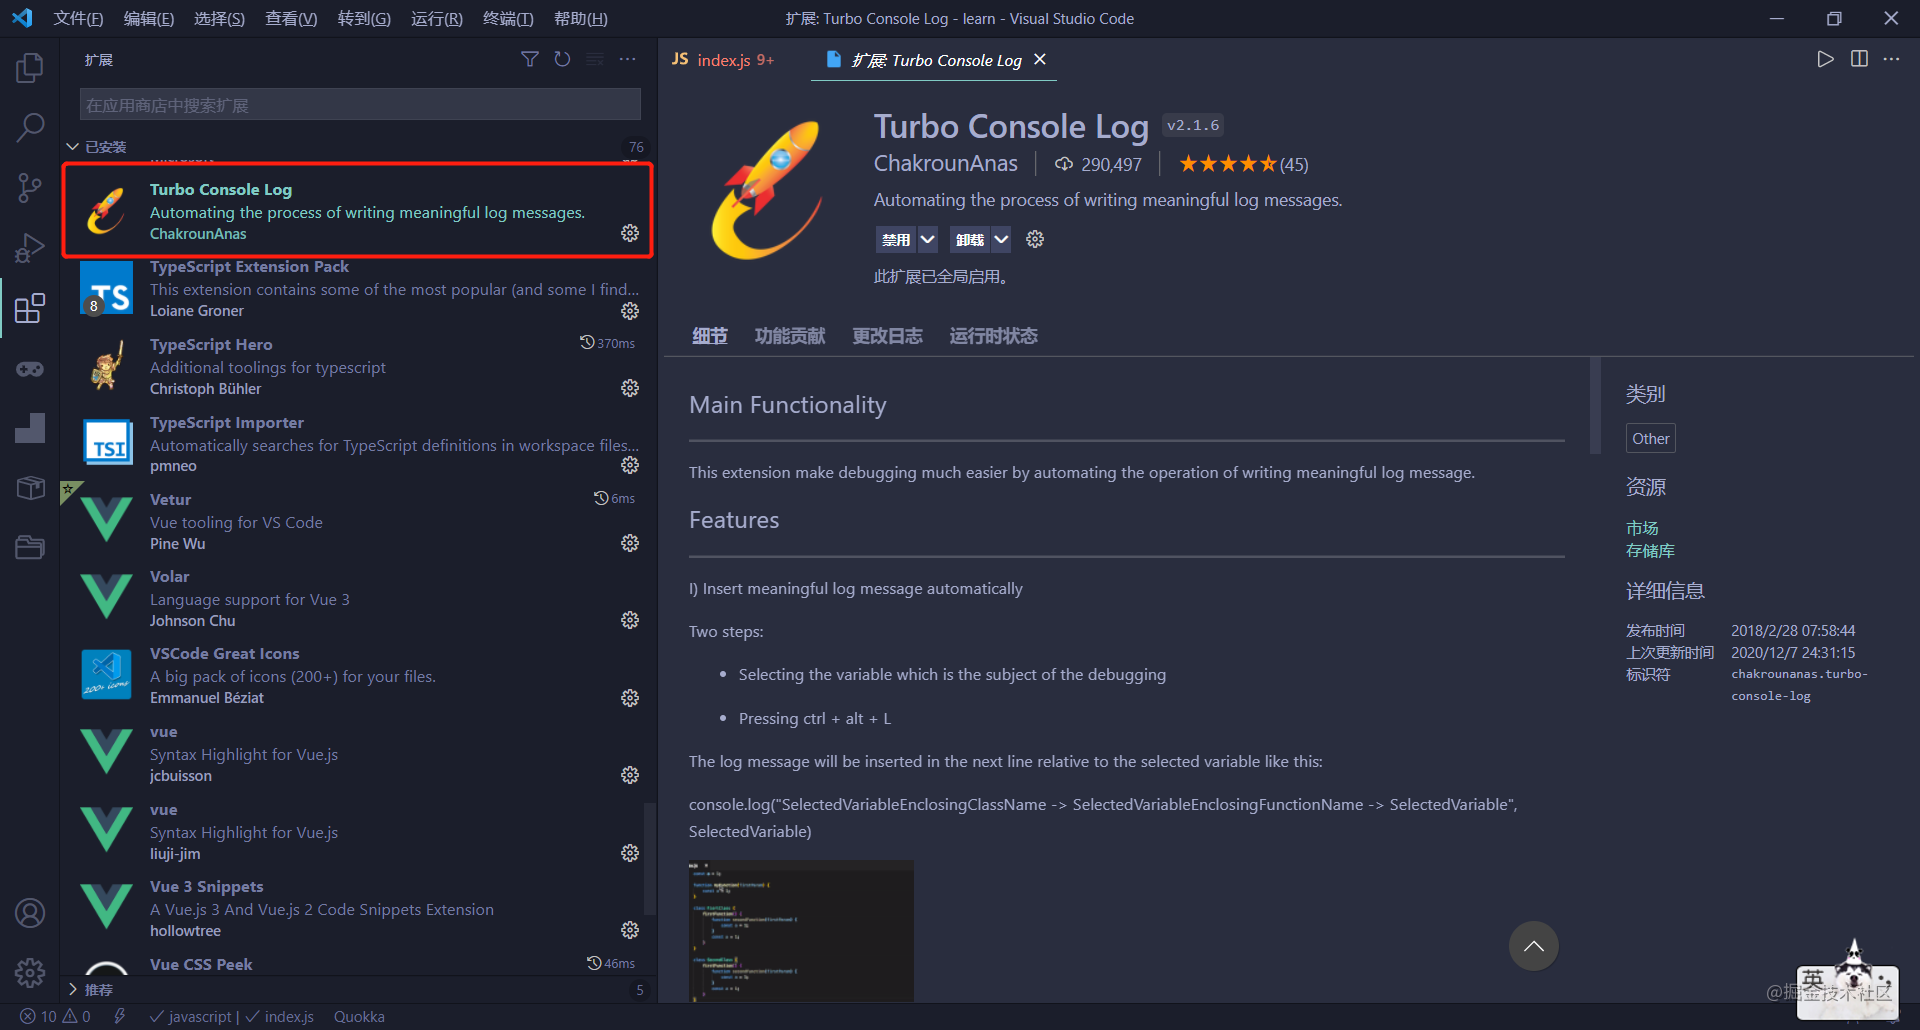Close the Turbo Console Log tab

pyautogui.click(x=1040, y=59)
